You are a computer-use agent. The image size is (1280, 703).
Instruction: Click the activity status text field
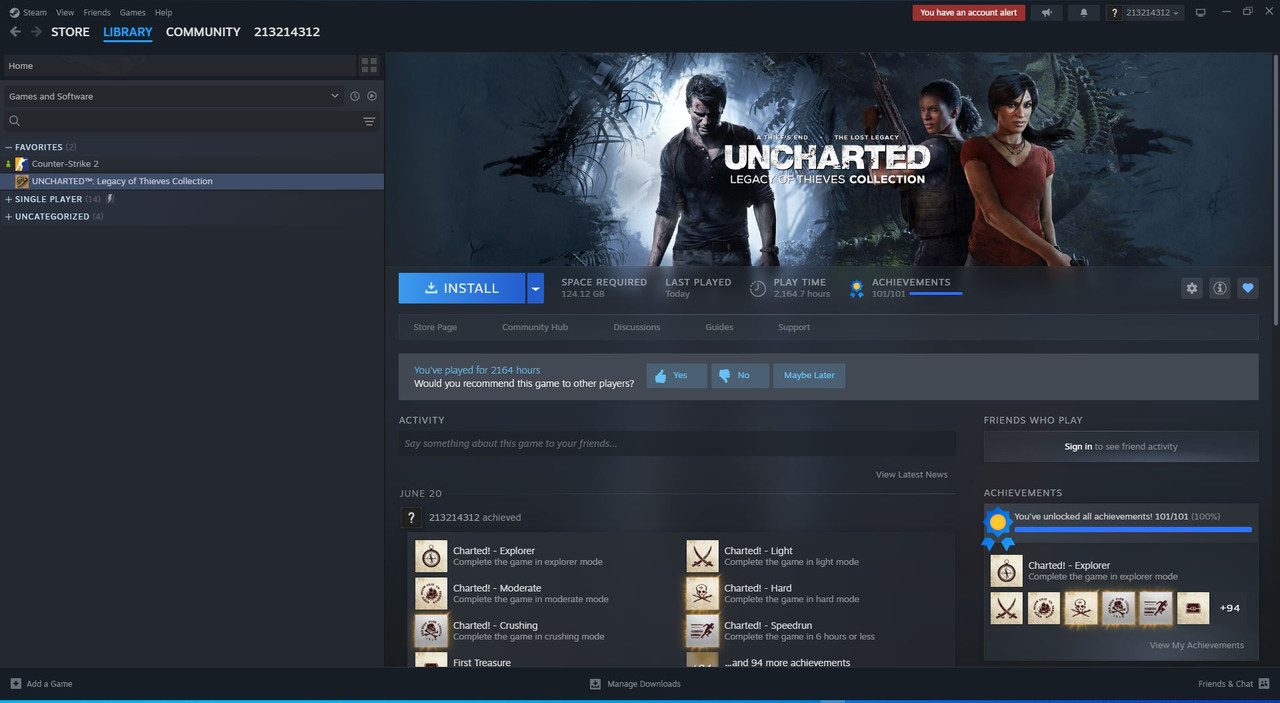677,444
